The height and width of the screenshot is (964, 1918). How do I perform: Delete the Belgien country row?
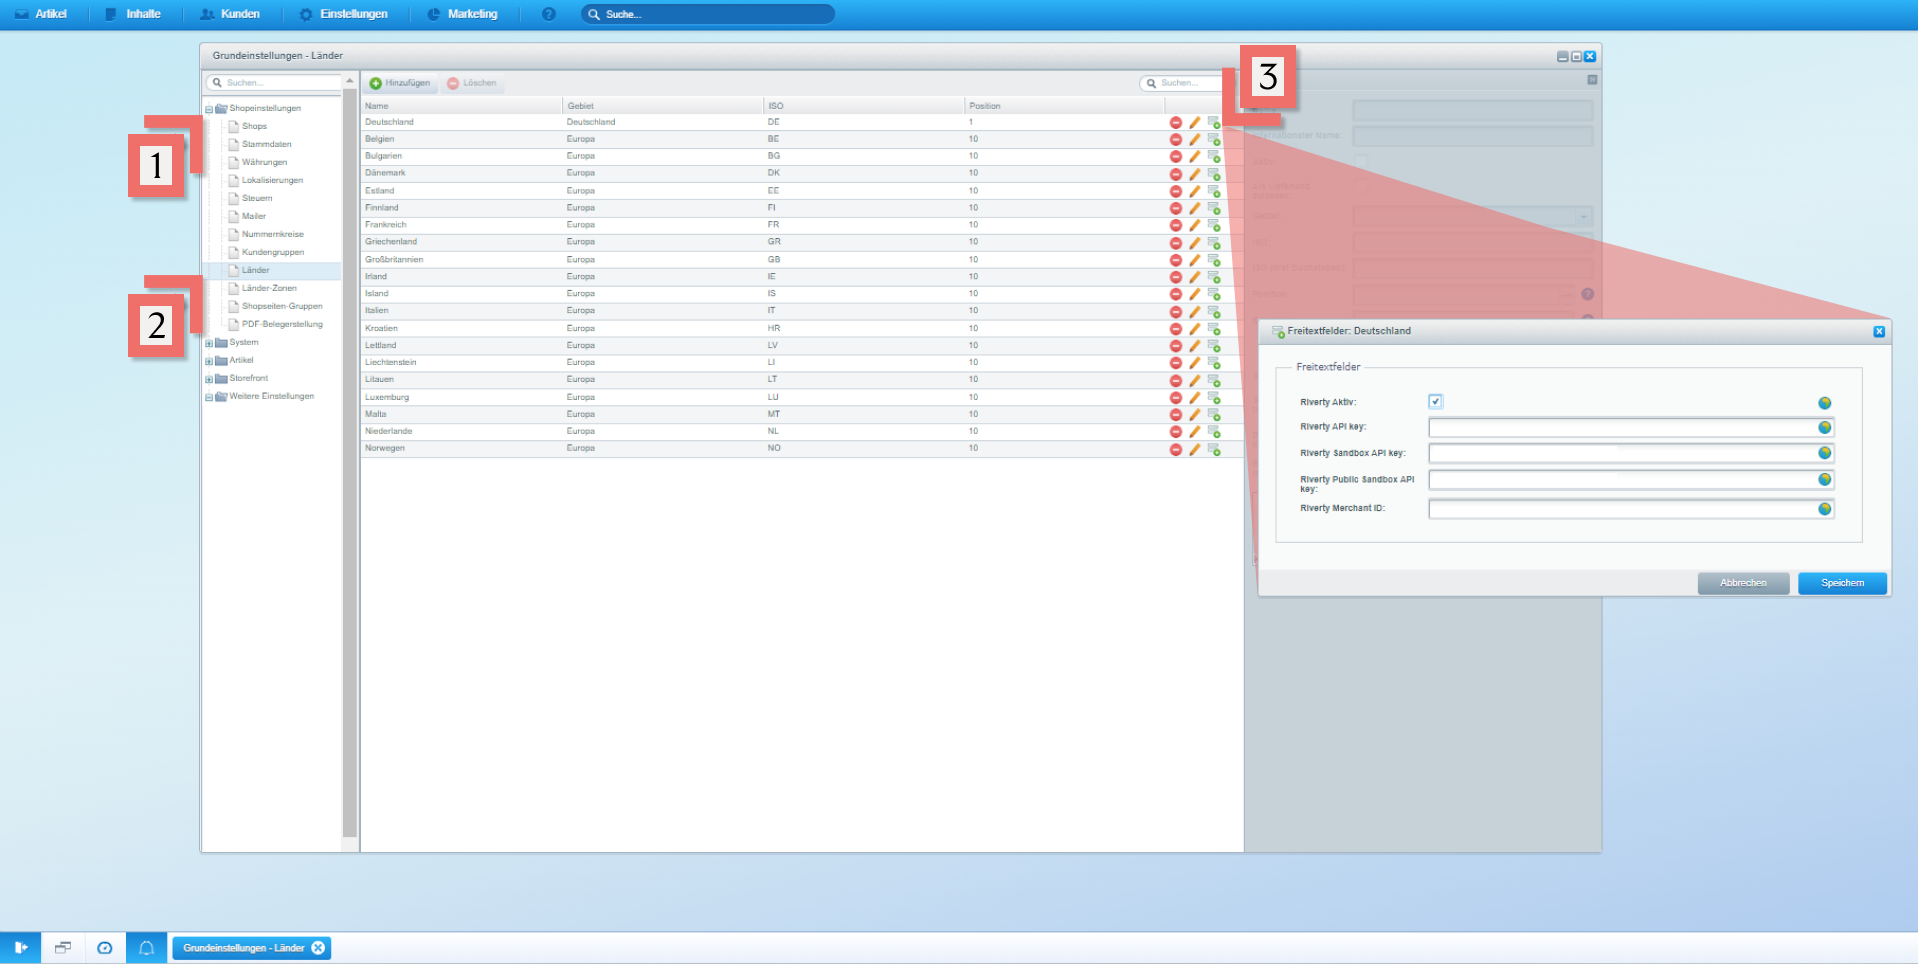point(1175,140)
